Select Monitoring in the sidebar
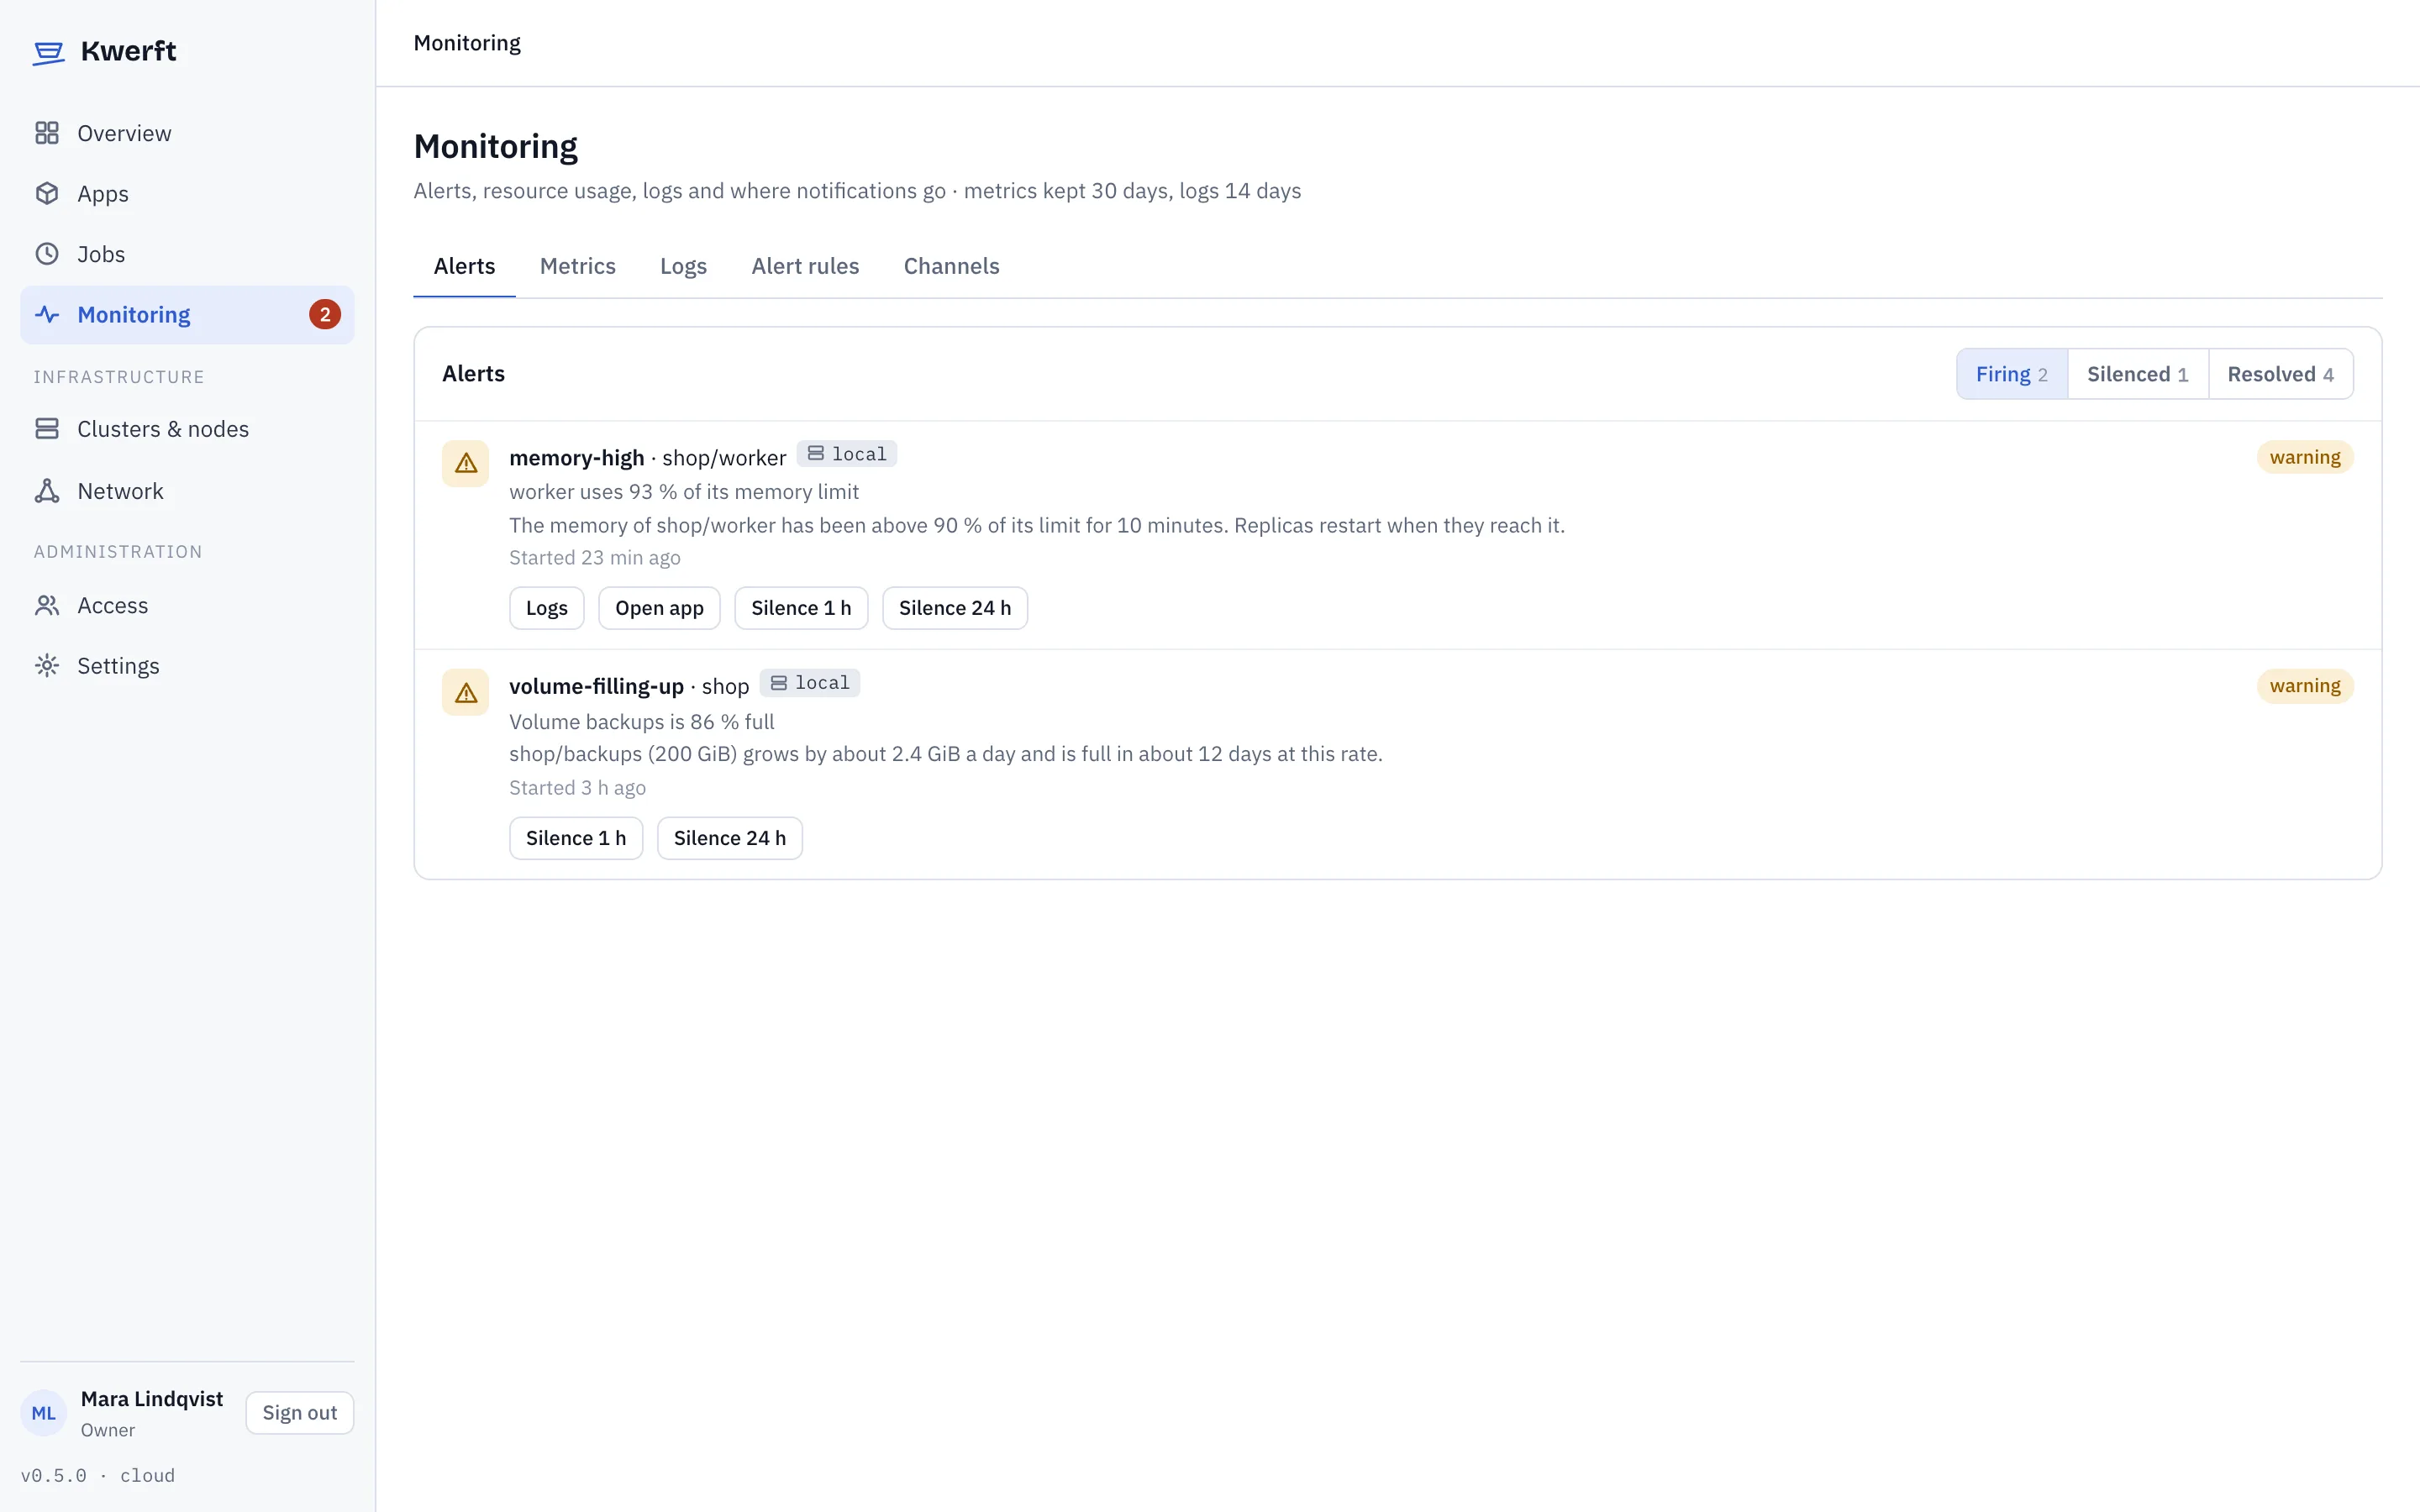Image resolution: width=2420 pixels, height=1512 pixels. point(187,314)
